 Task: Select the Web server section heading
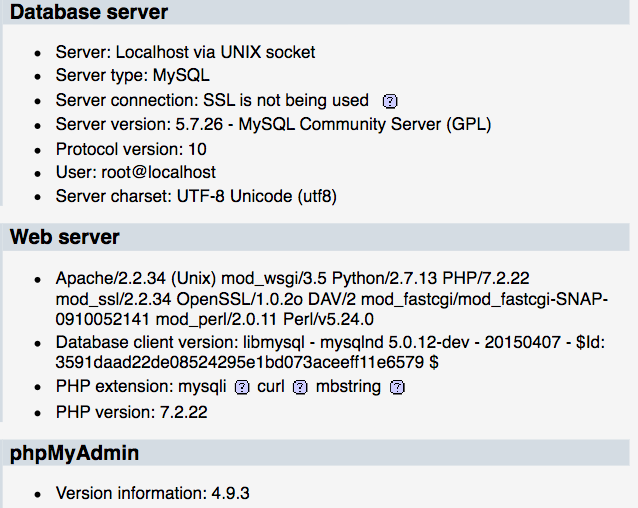coord(65,237)
